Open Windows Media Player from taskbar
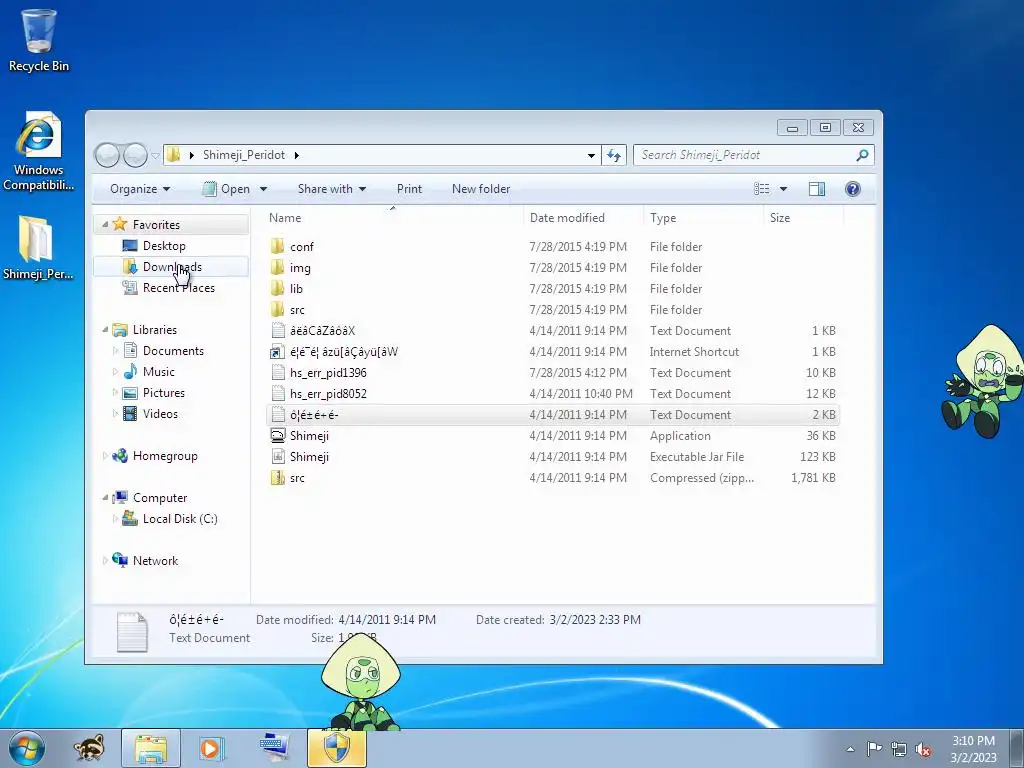The image size is (1024, 768). pyautogui.click(x=211, y=748)
